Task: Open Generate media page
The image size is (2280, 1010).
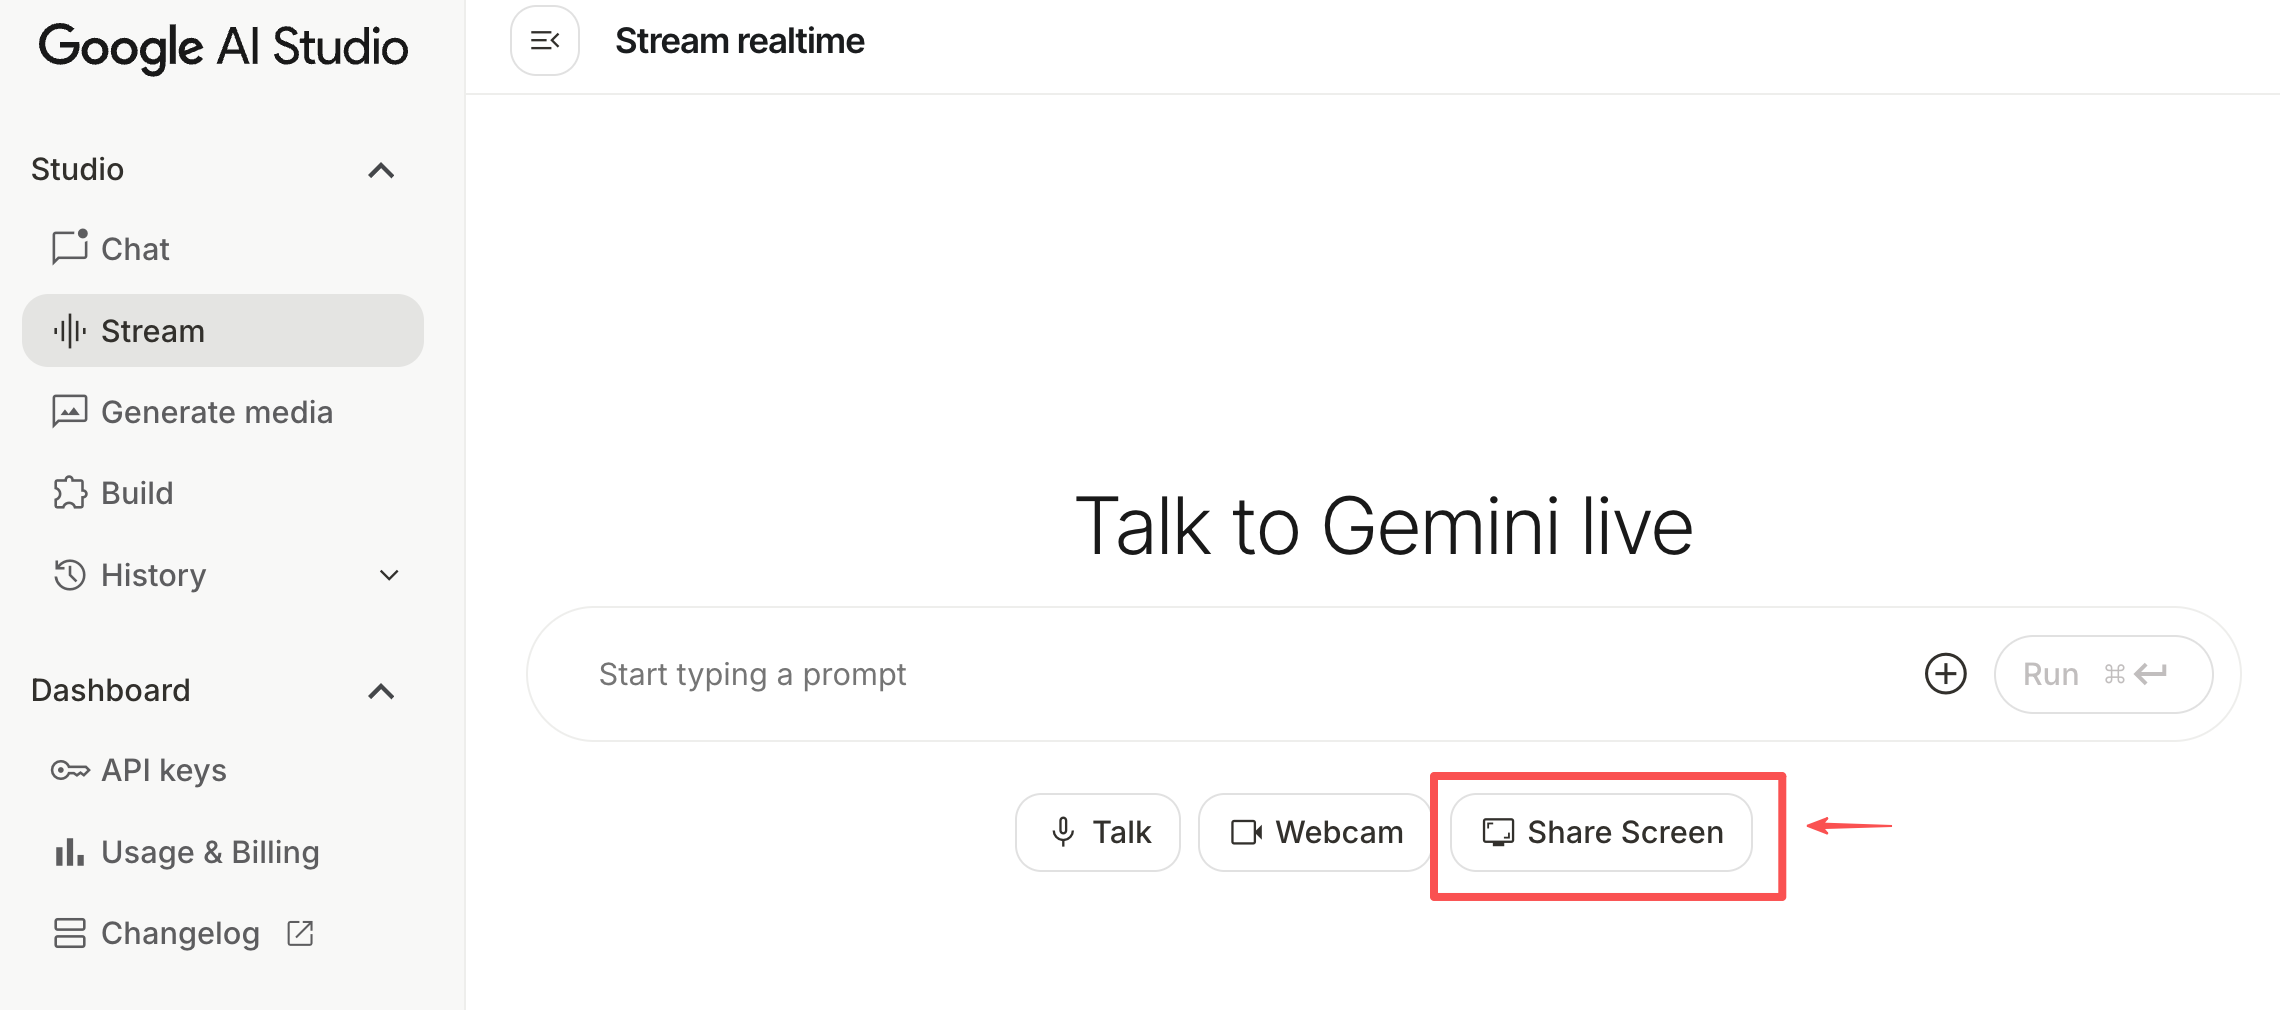Action: (x=216, y=412)
